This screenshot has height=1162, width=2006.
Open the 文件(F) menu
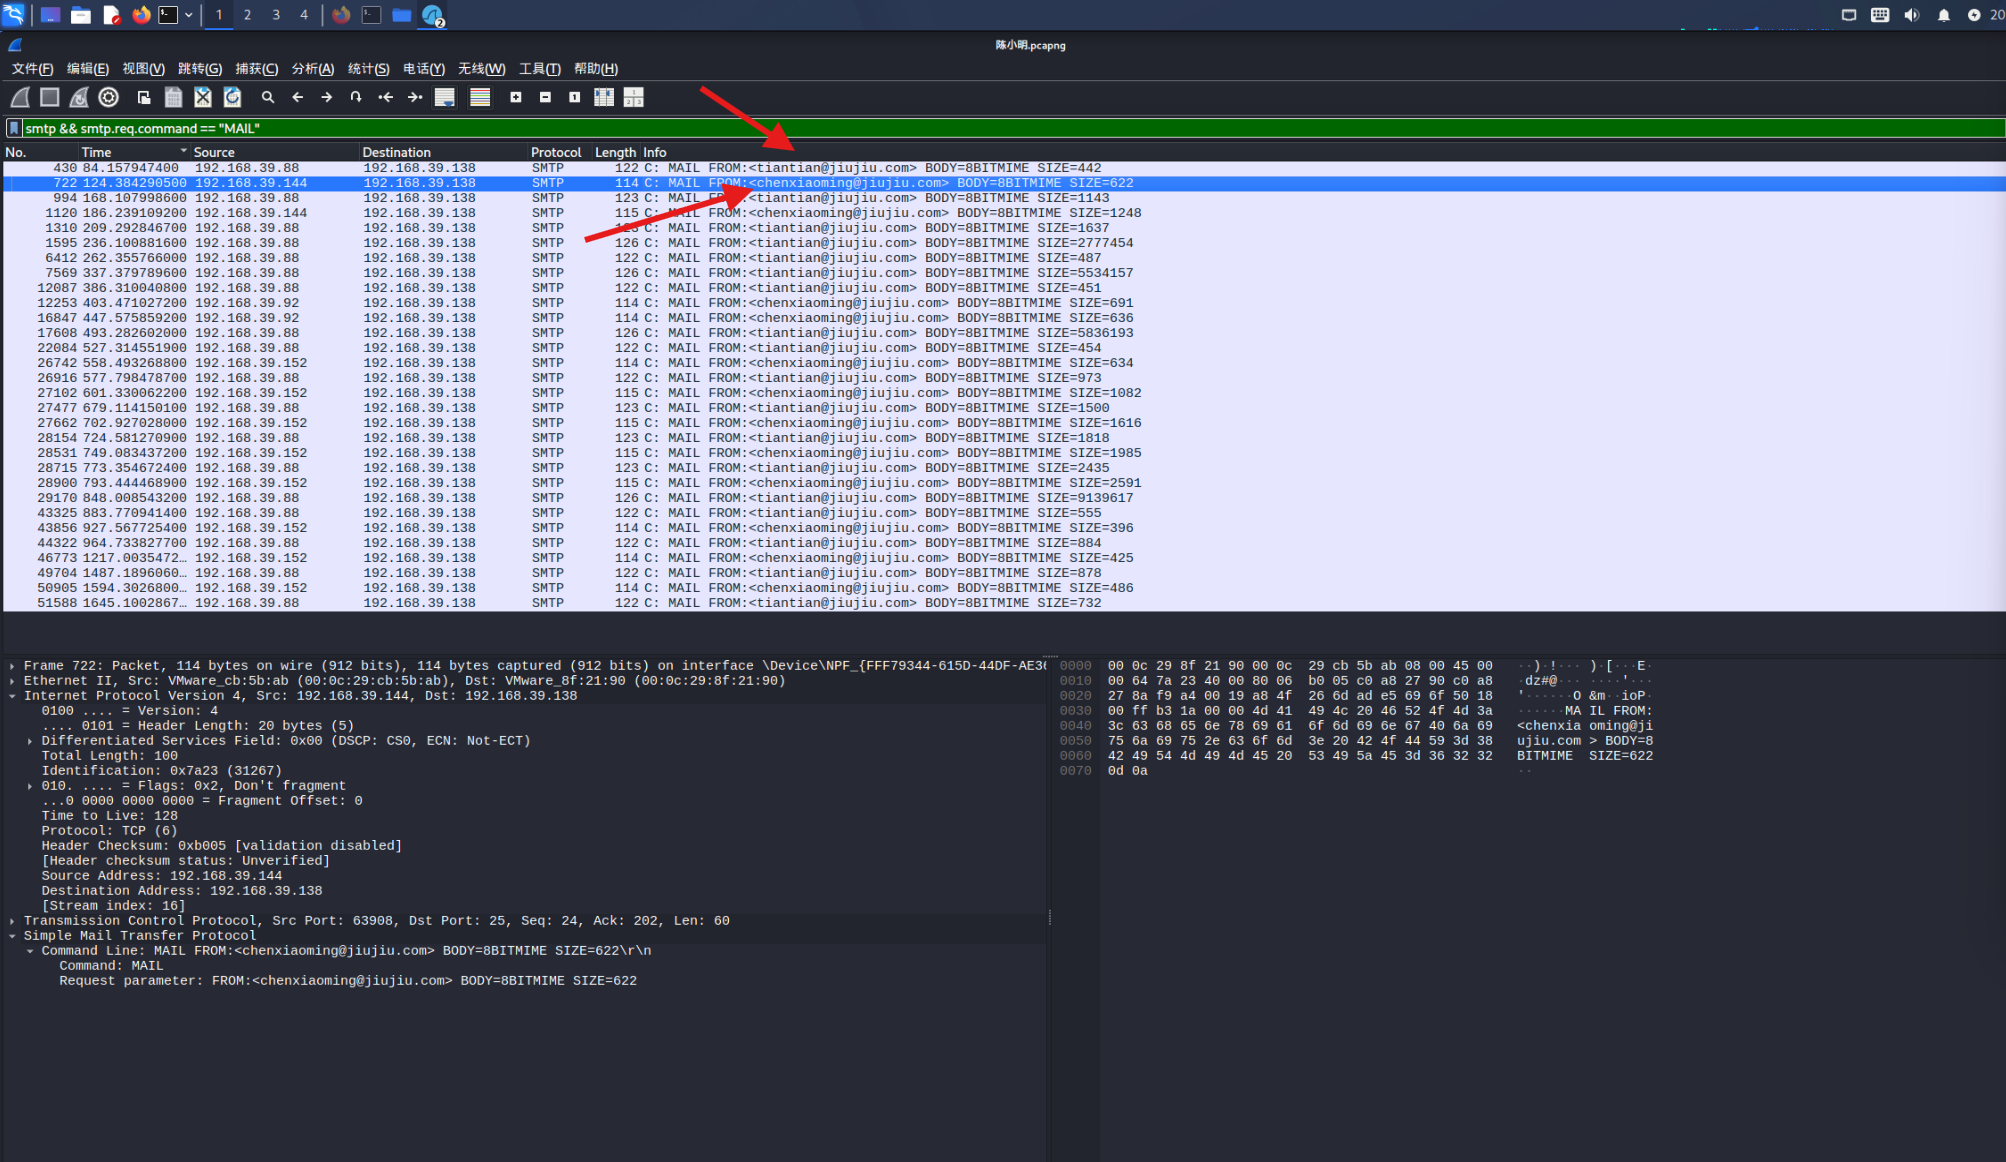[32, 69]
